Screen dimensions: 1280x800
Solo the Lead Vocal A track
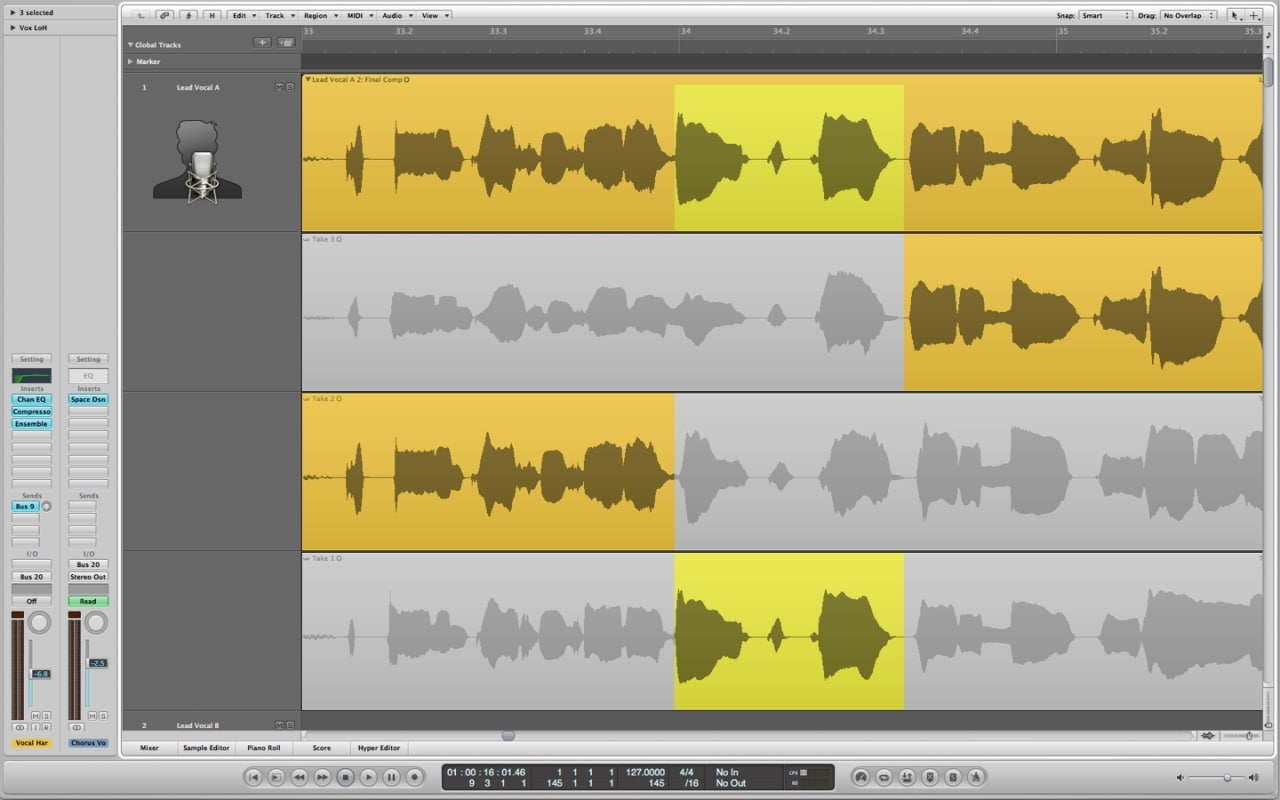pos(290,88)
